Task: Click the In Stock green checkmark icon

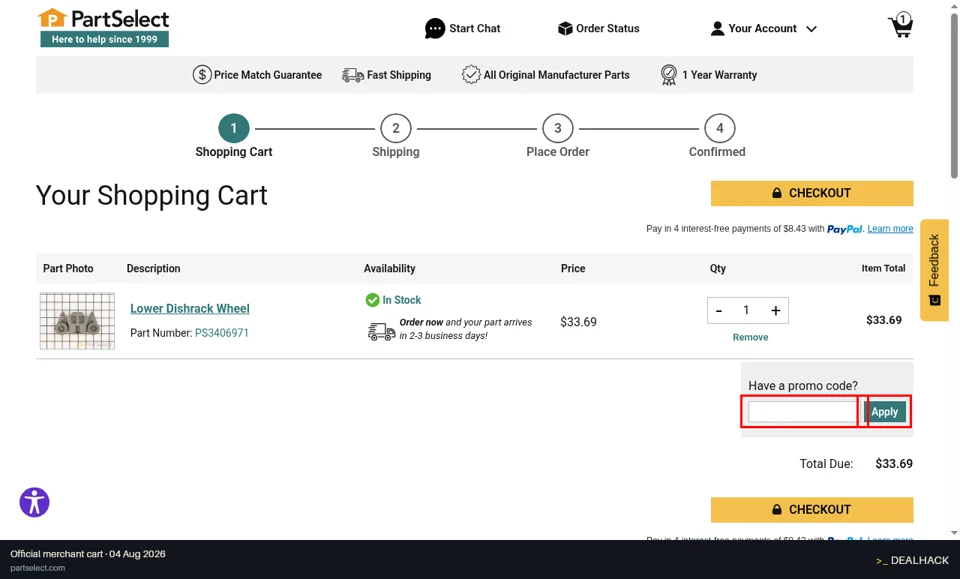Action: [372, 300]
